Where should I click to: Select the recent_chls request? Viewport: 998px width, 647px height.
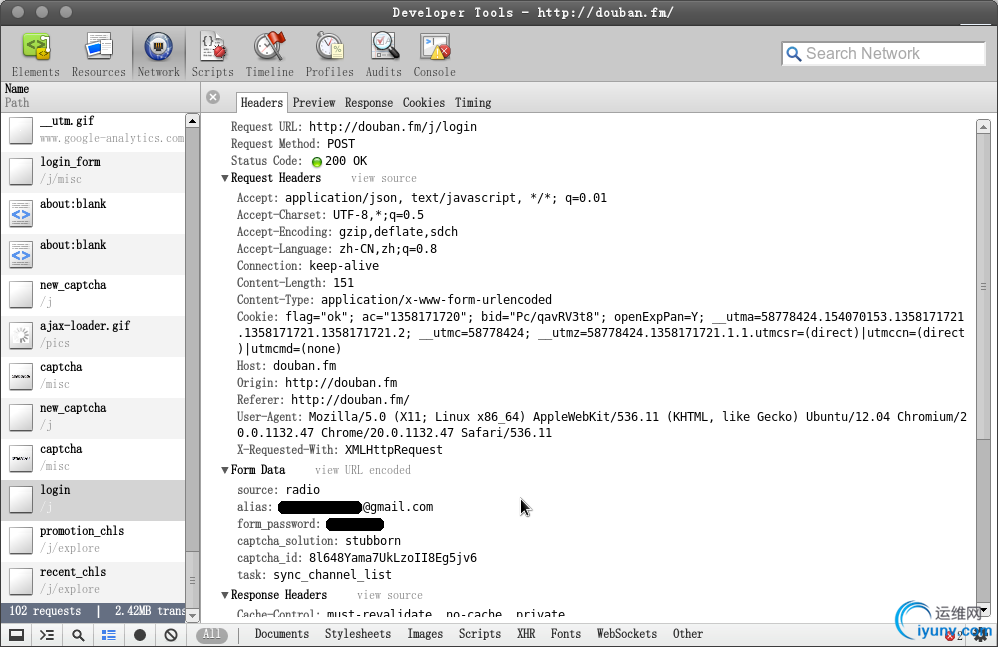pos(94,581)
